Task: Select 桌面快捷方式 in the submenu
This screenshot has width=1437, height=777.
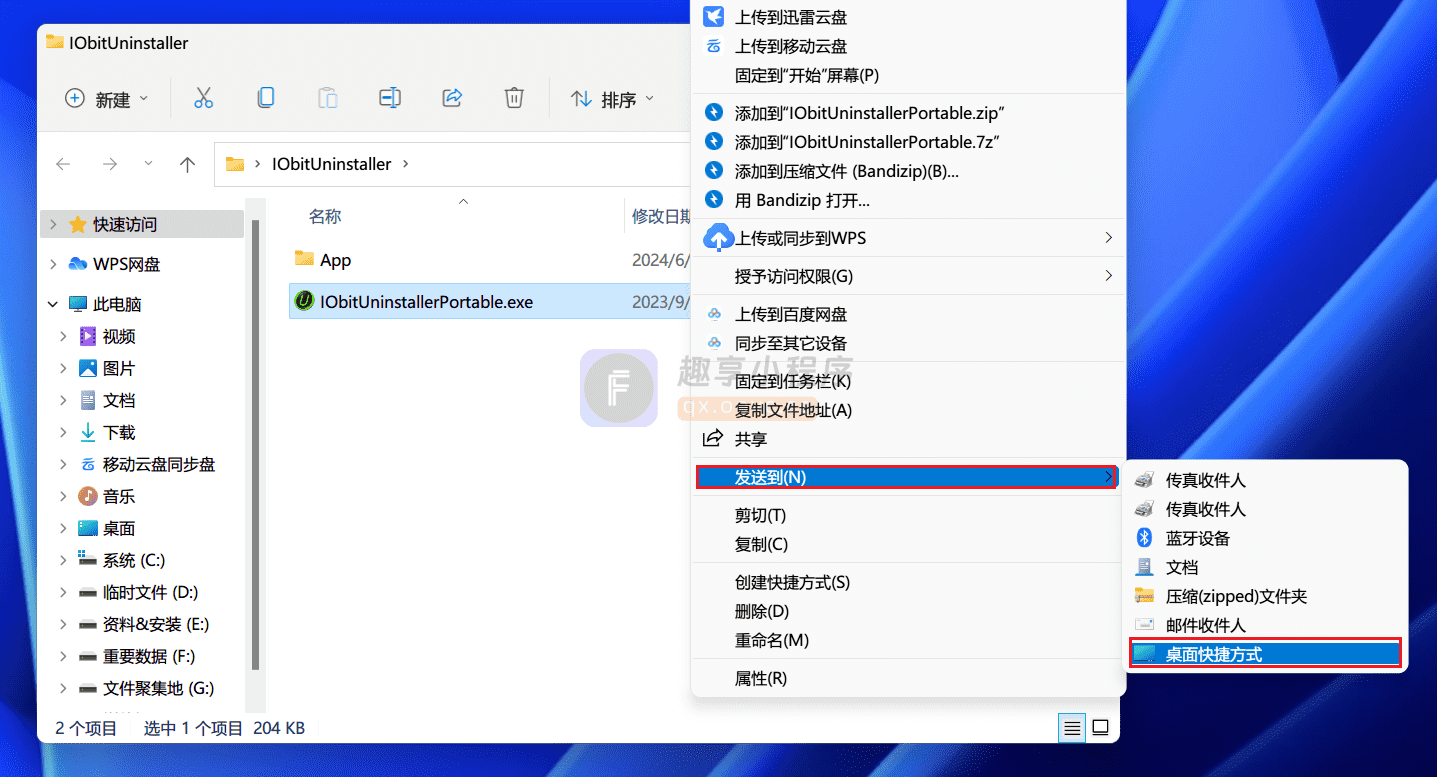Action: coord(1265,654)
